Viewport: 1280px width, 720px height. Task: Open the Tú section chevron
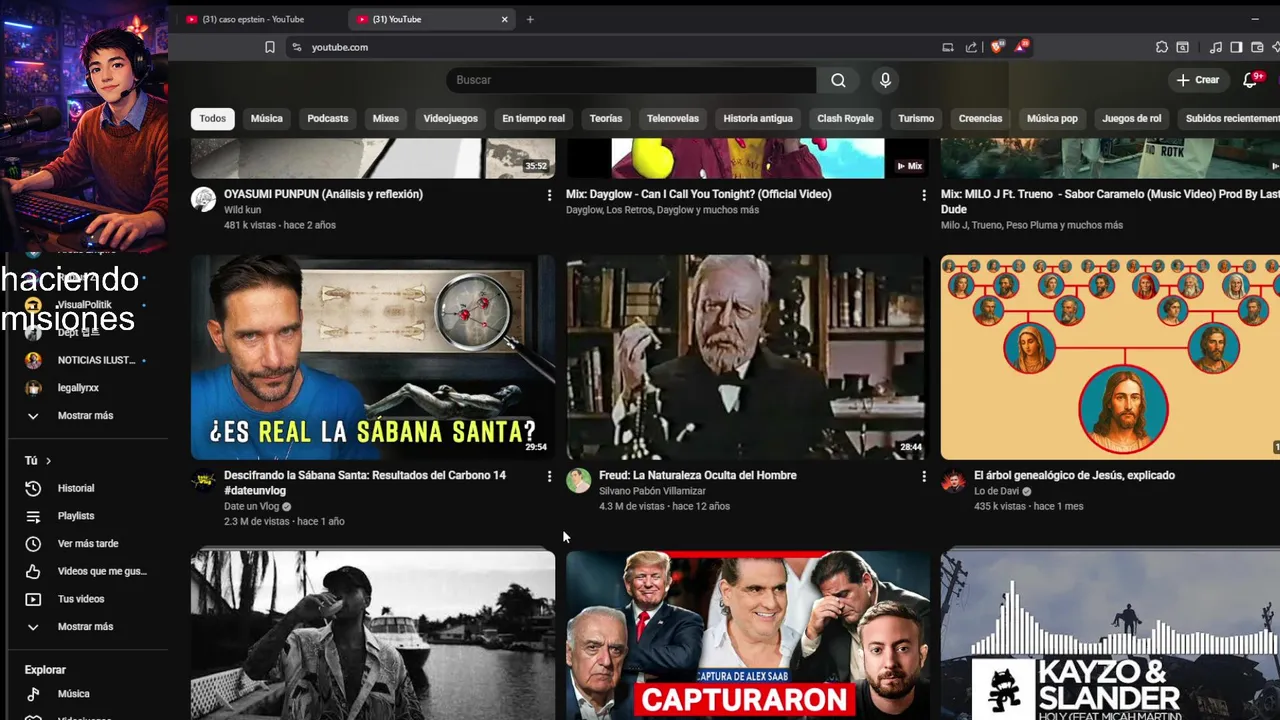coord(48,461)
